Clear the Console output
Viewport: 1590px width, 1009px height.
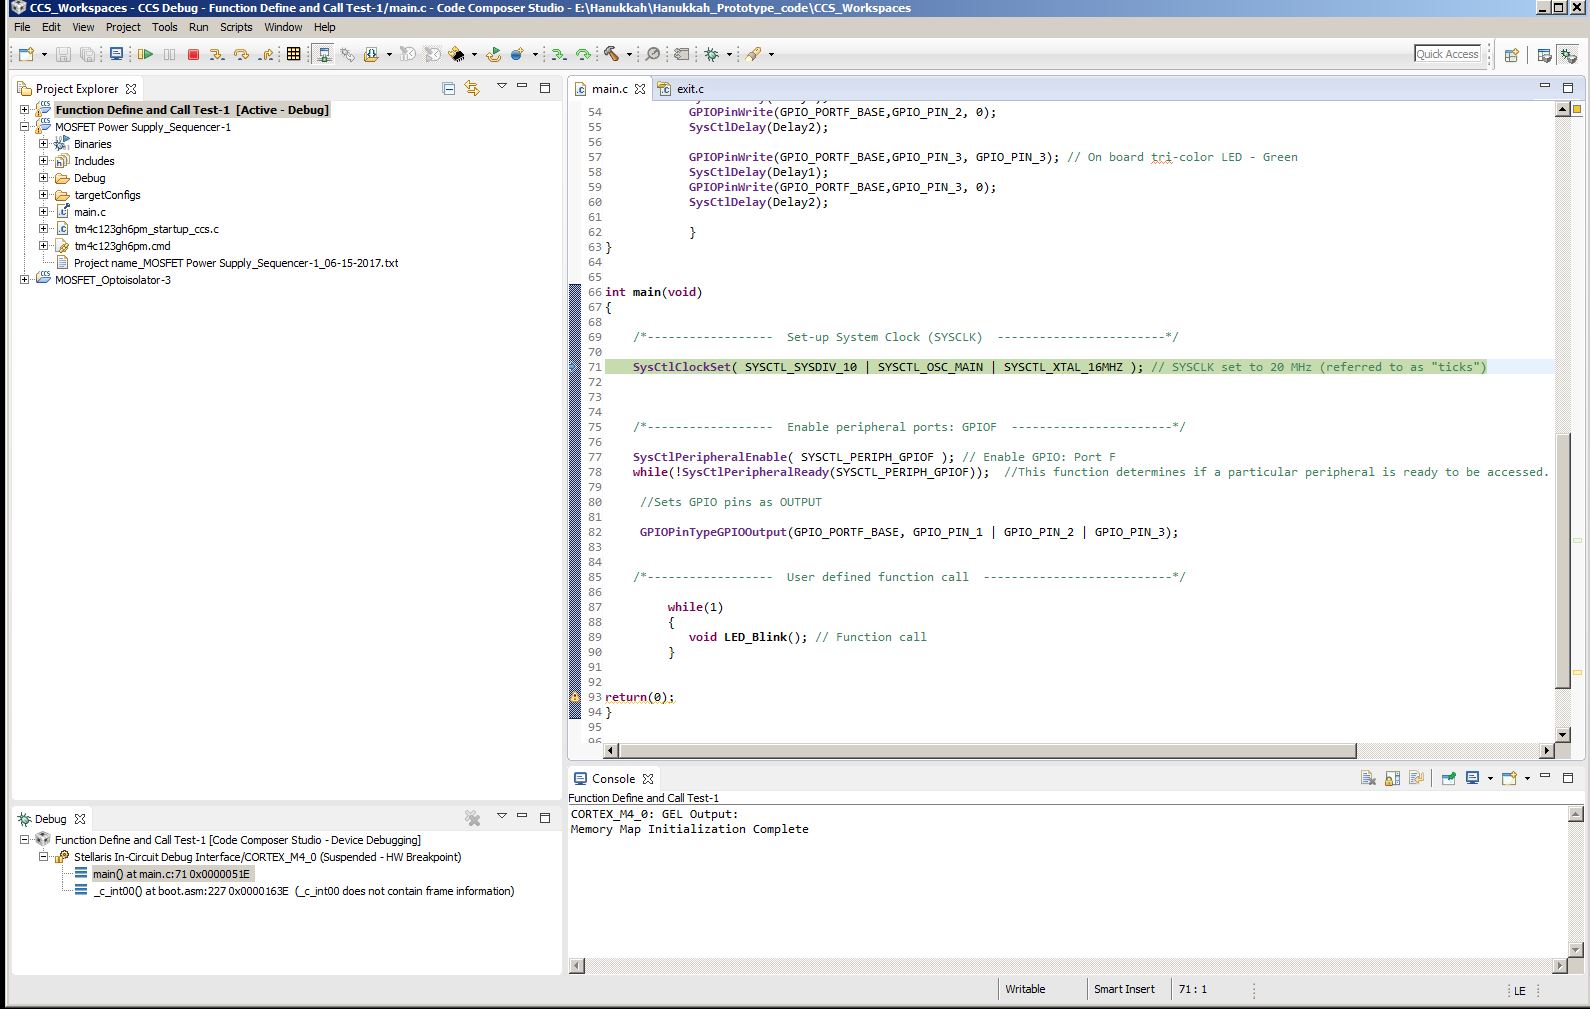pyautogui.click(x=1368, y=778)
